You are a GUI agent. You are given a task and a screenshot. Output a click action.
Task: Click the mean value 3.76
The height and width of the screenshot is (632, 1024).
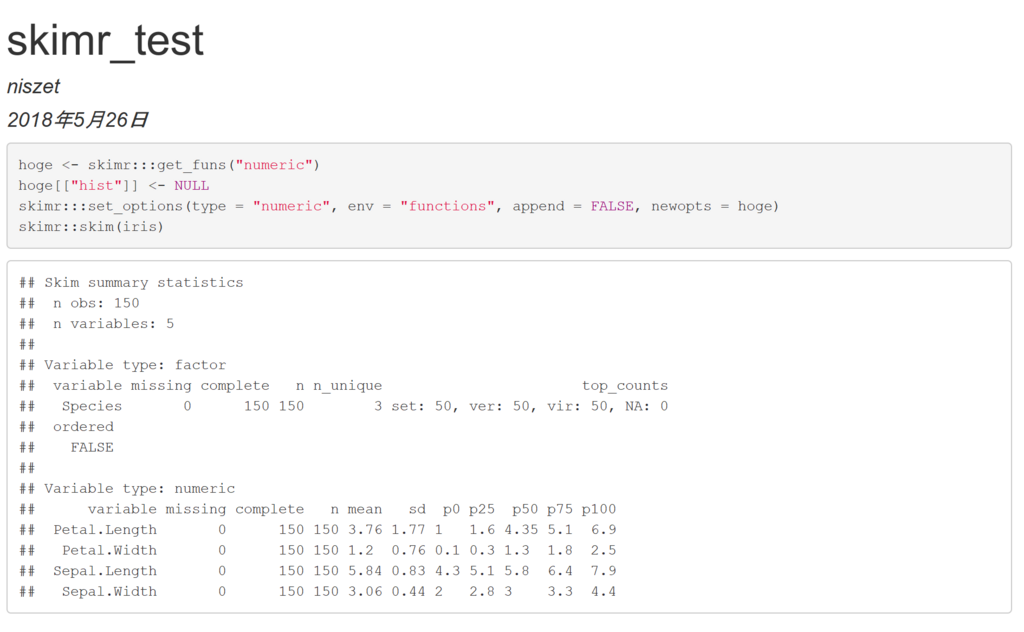364,529
